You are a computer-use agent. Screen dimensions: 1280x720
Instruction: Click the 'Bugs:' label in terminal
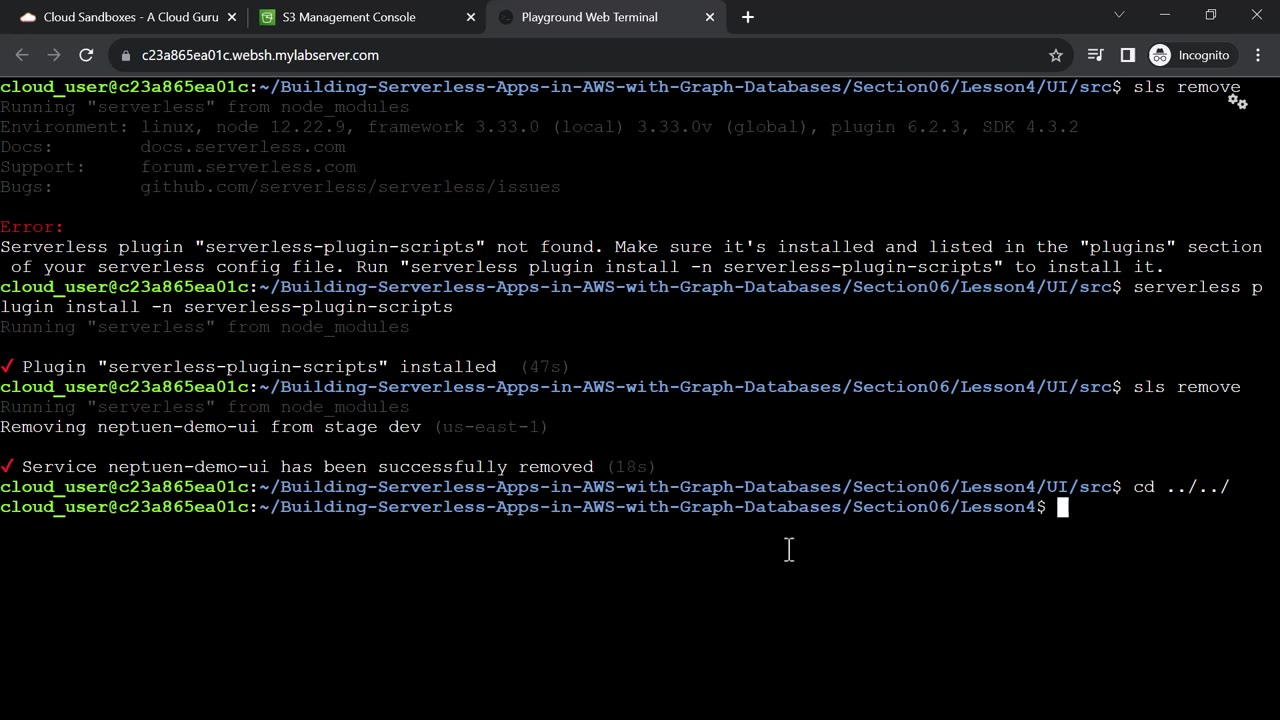27,187
